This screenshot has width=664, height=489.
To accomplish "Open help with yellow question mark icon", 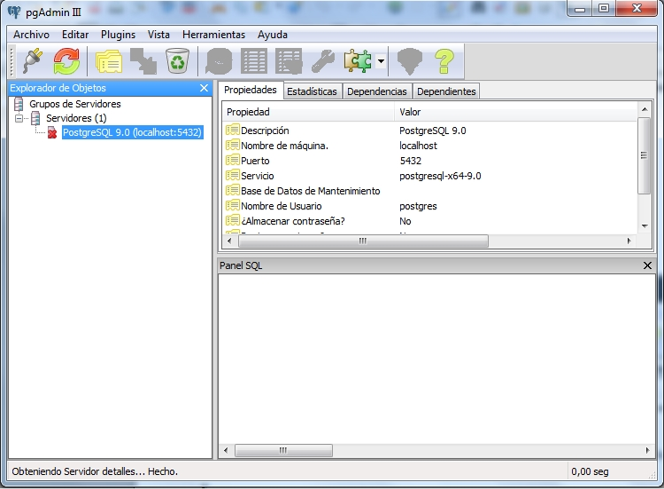I will click(x=444, y=62).
